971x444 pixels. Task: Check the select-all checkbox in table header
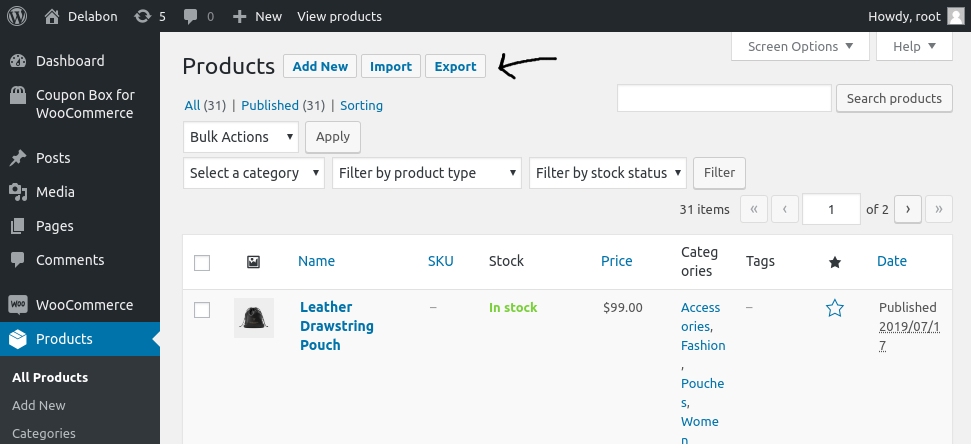pyautogui.click(x=202, y=263)
